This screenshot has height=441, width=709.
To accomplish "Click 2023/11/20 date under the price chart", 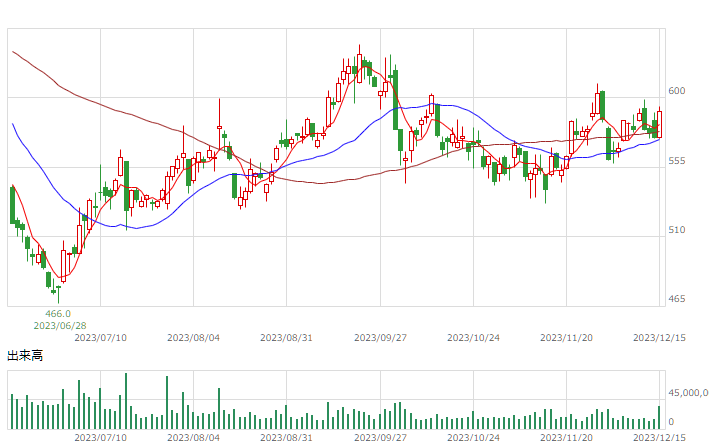I will tap(566, 338).
